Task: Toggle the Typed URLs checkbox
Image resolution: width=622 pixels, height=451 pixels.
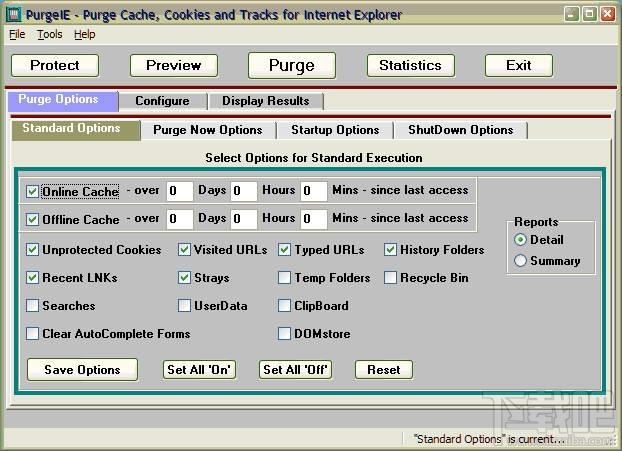Action: (x=284, y=250)
